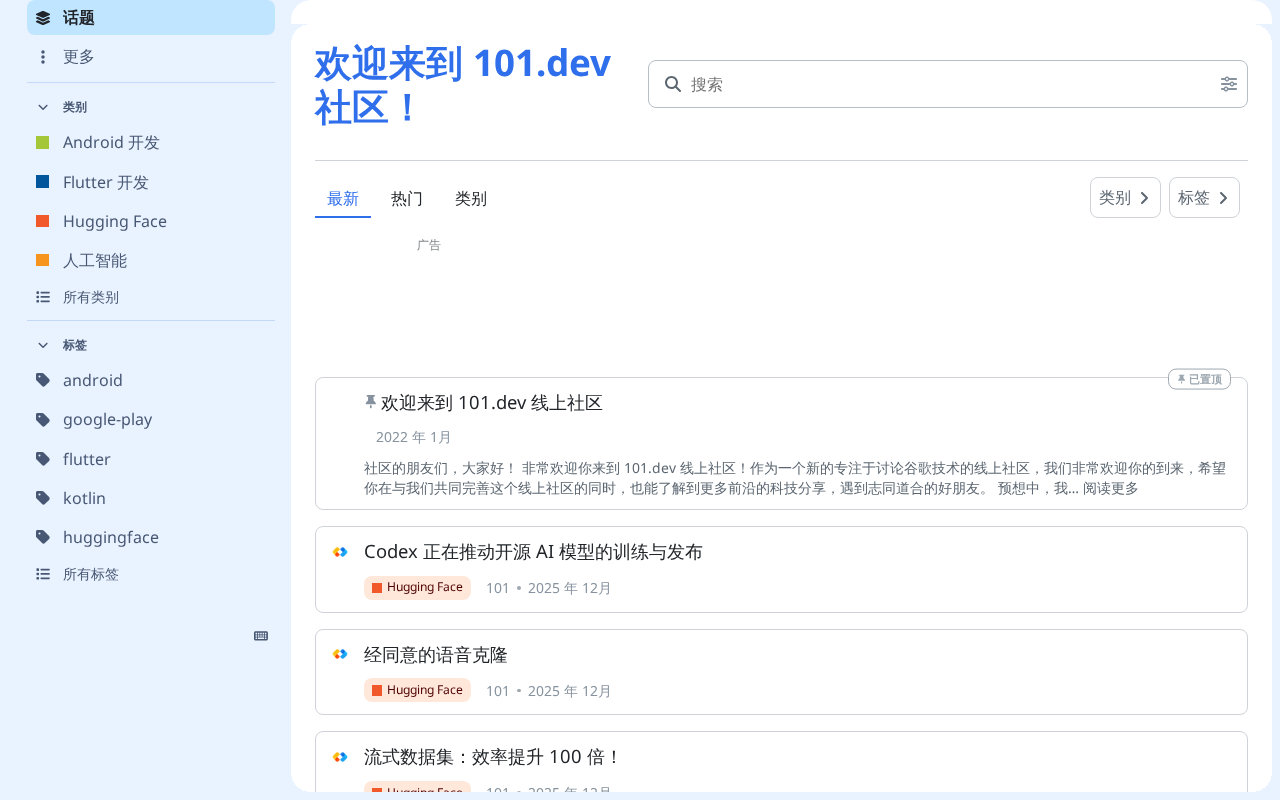
Task: Switch to the 热门 tab
Action: pyautogui.click(x=407, y=198)
